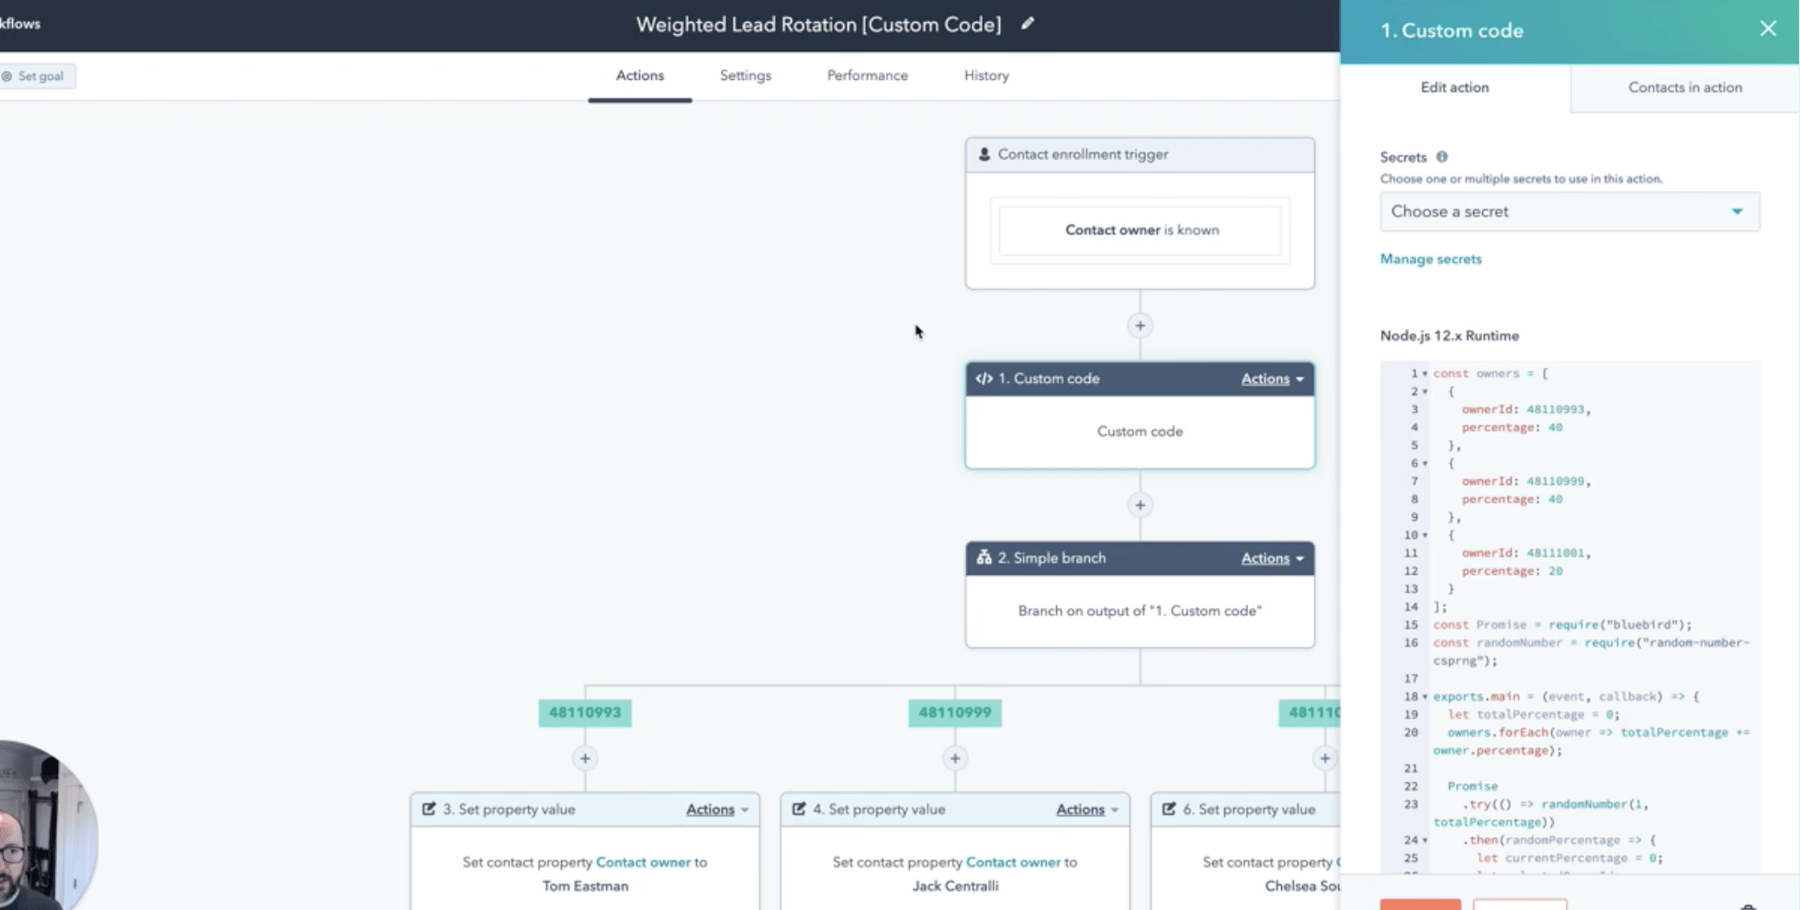This screenshot has width=1800, height=910.
Task: Click the Manage secrets link
Action: (x=1430, y=258)
